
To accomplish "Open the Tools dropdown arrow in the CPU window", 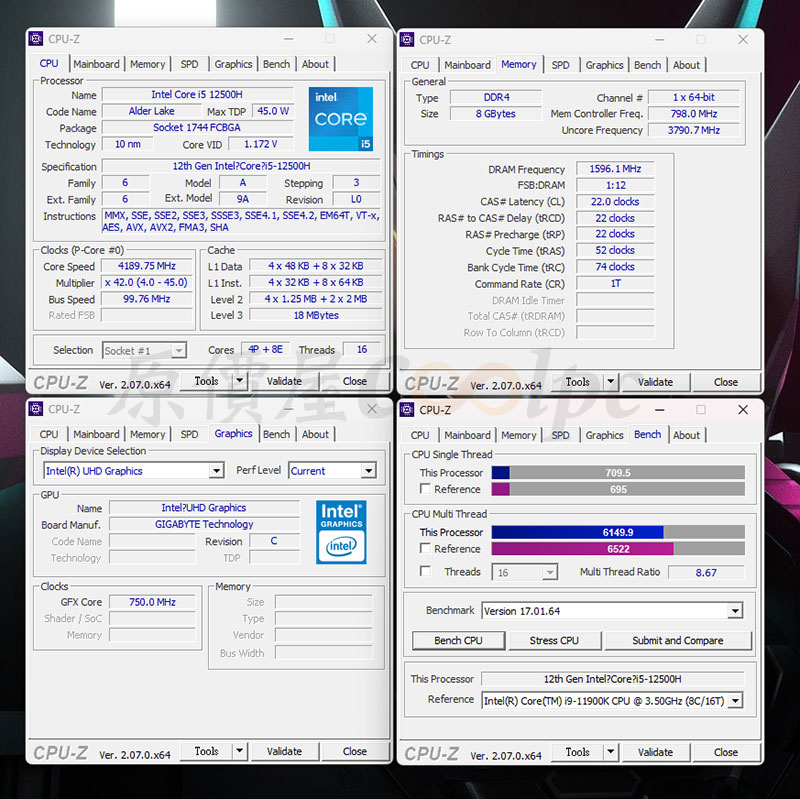I will (239, 381).
